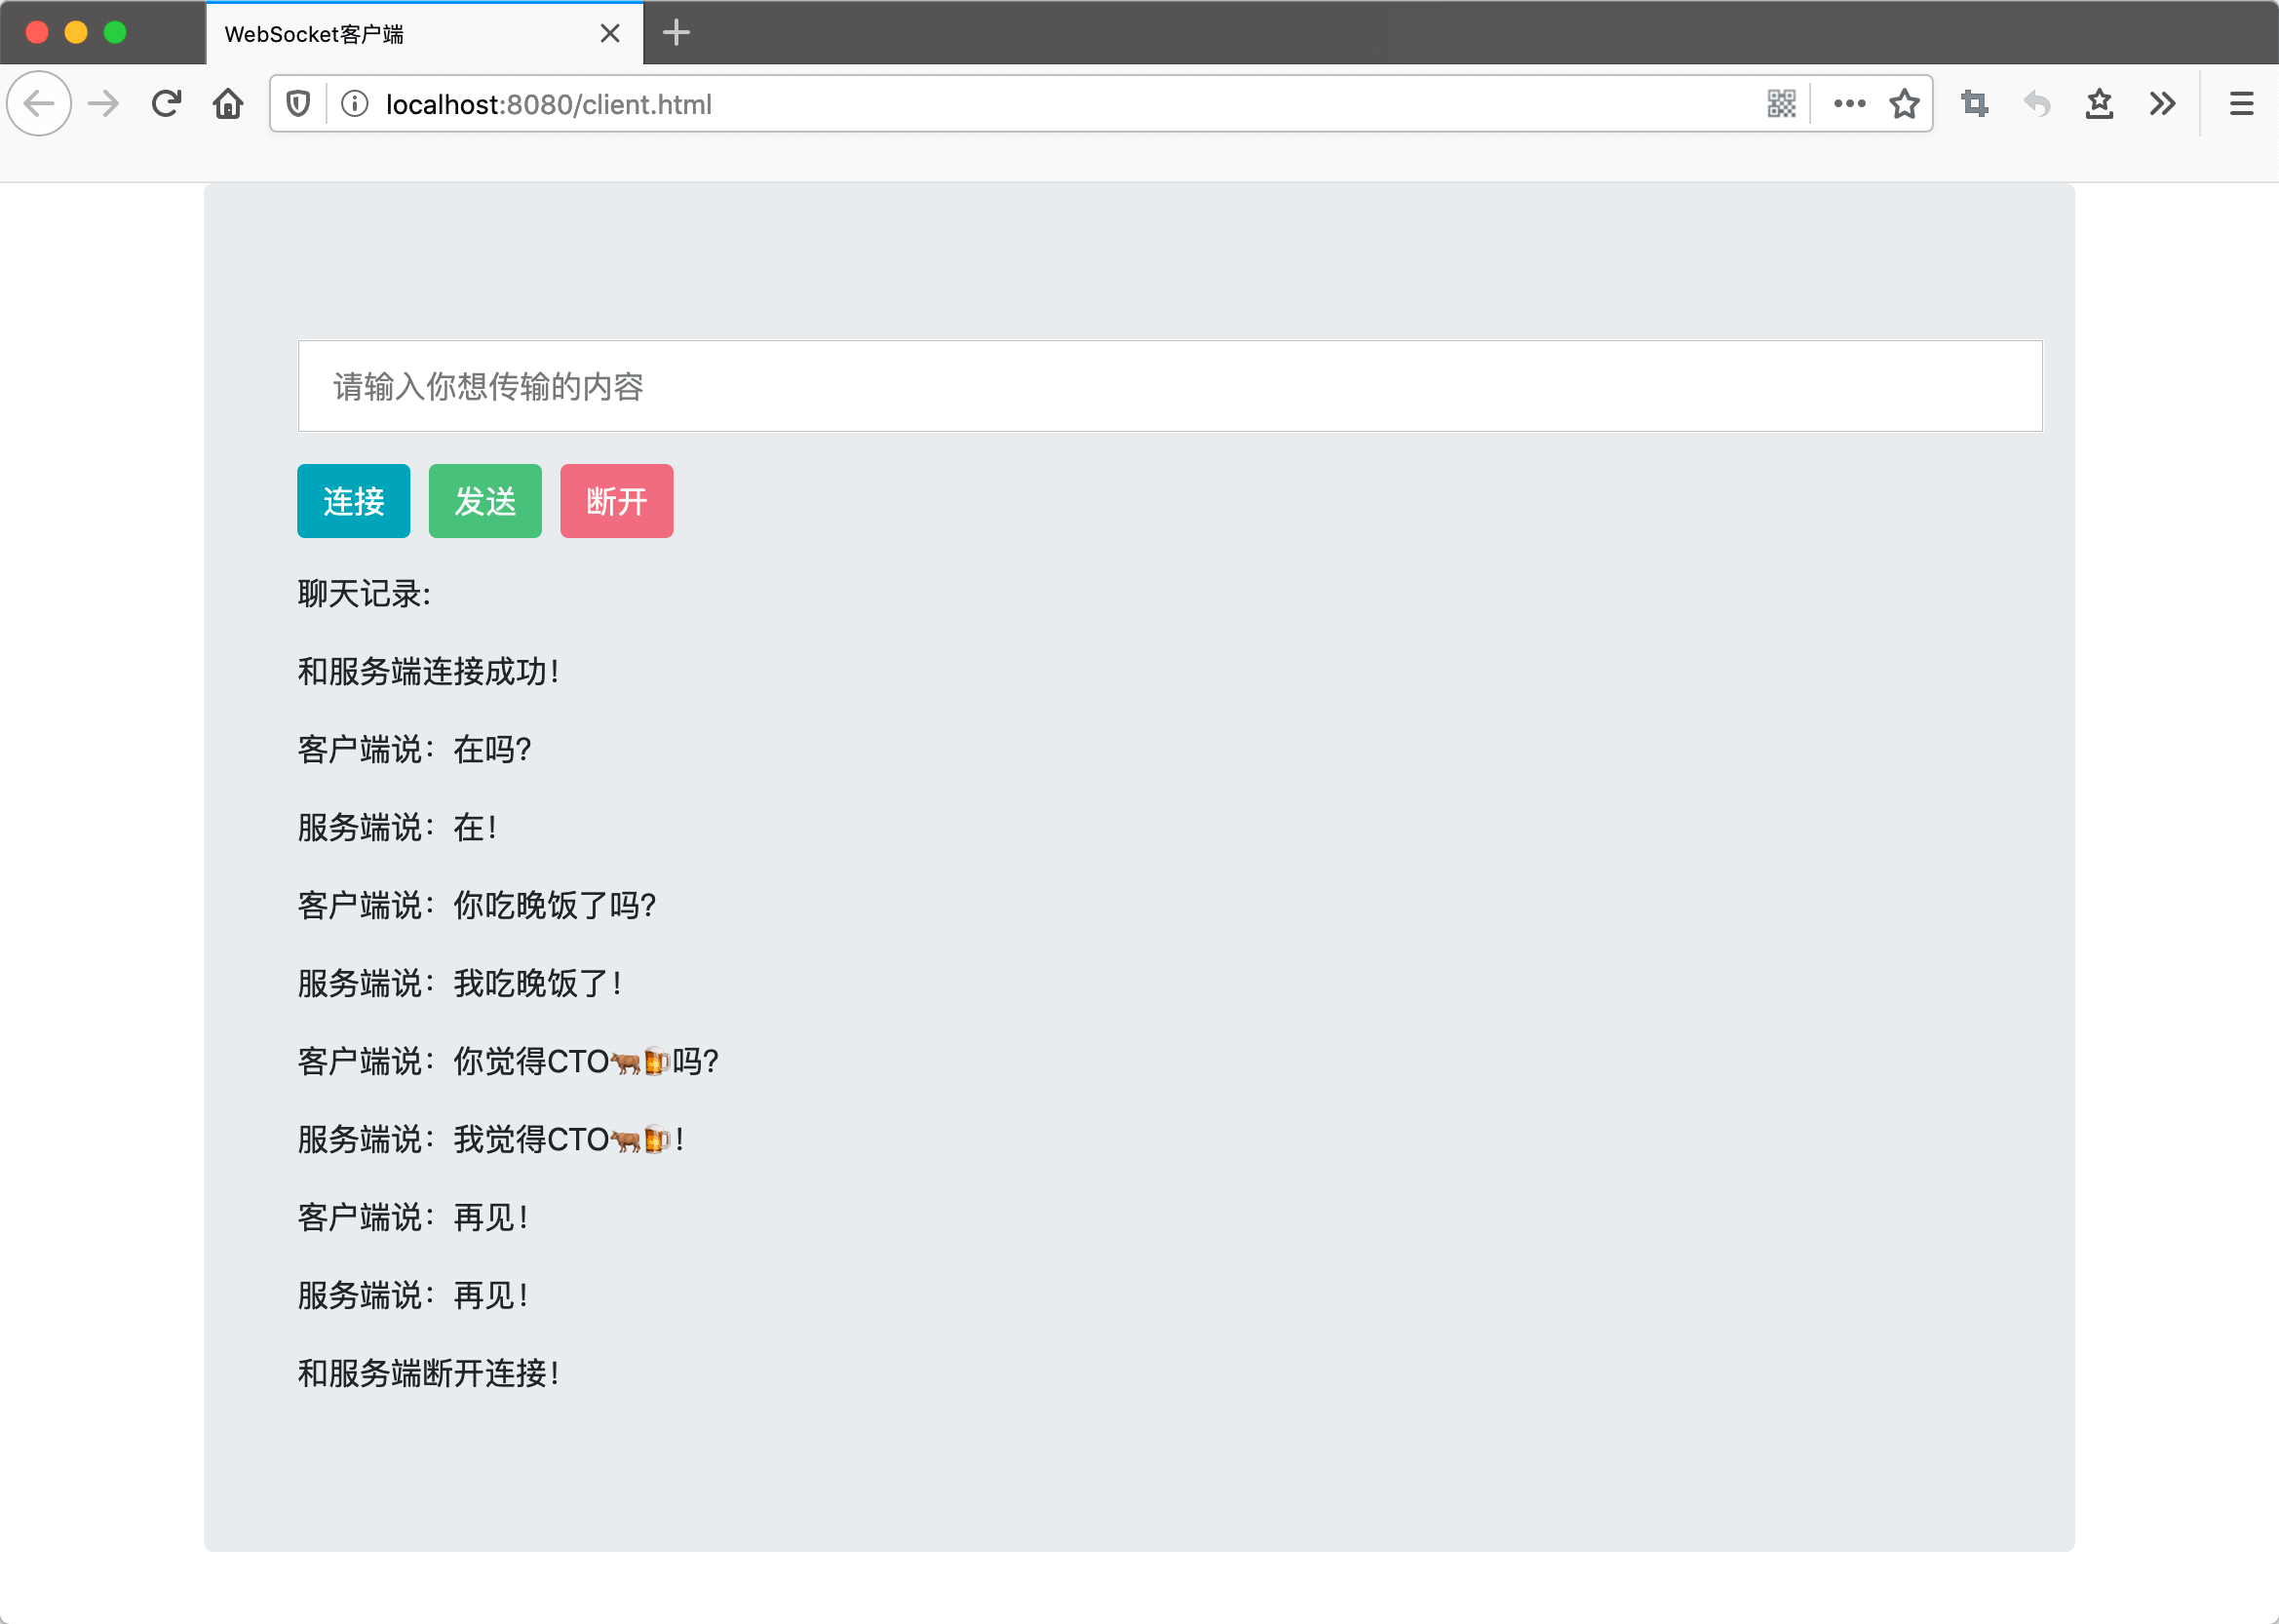2279x1624 pixels.
Task: Click the text 和服务端连接成功!
Action: [x=429, y=672]
